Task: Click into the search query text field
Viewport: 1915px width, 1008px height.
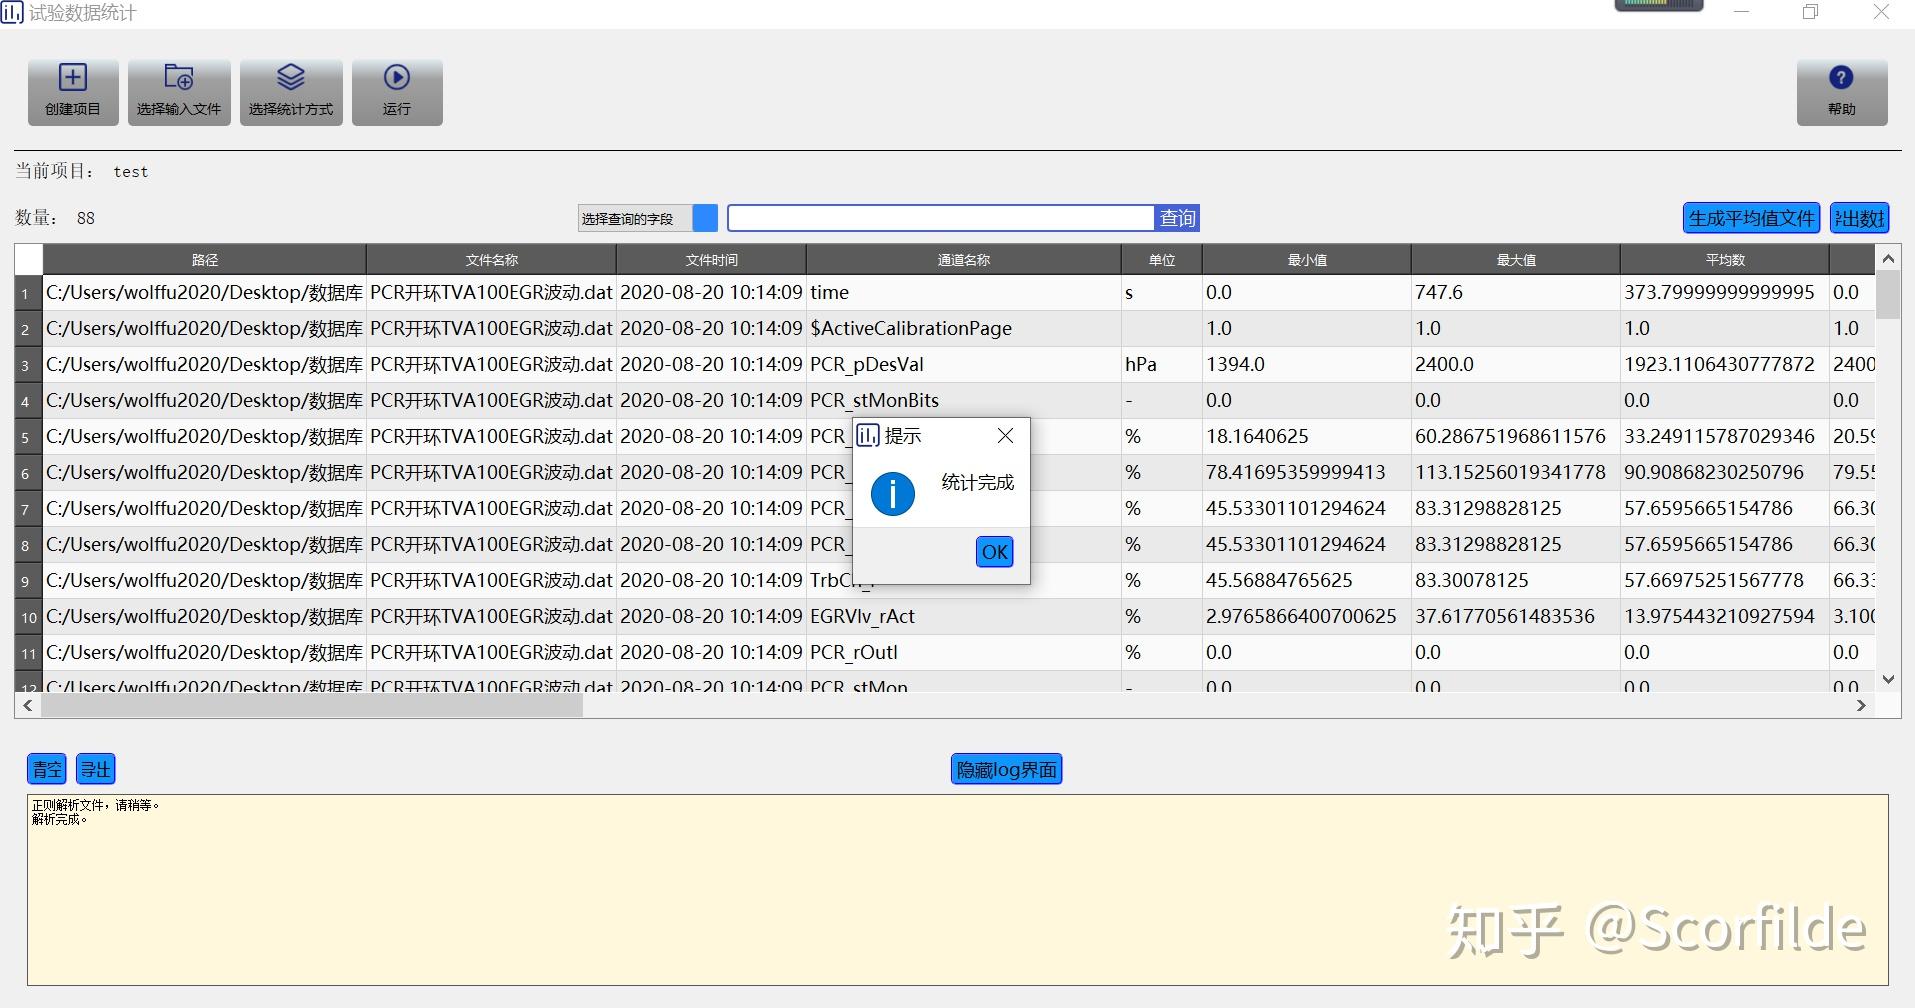Action: pos(940,218)
